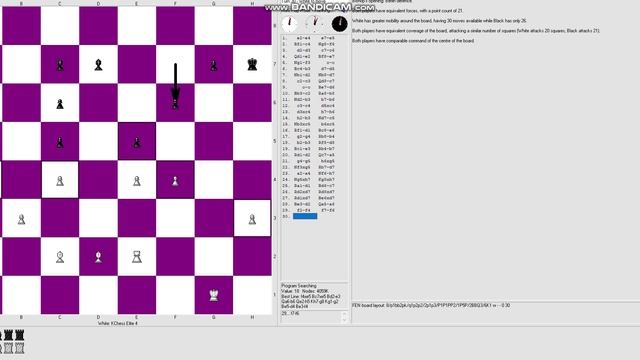Viewport: 640px width, 360px height.
Task: Click the highlighted move 30 entry cell
Action: (305, 216)
